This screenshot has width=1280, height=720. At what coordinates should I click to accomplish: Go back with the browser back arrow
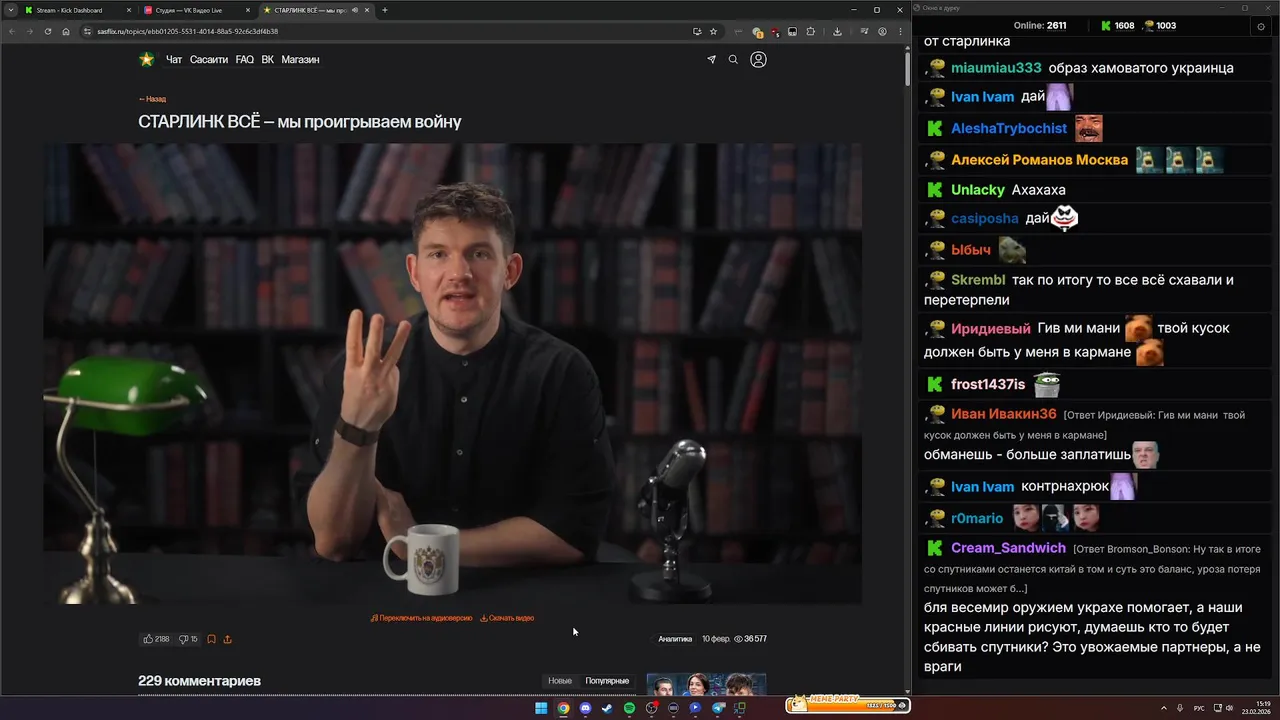point(12,31)
